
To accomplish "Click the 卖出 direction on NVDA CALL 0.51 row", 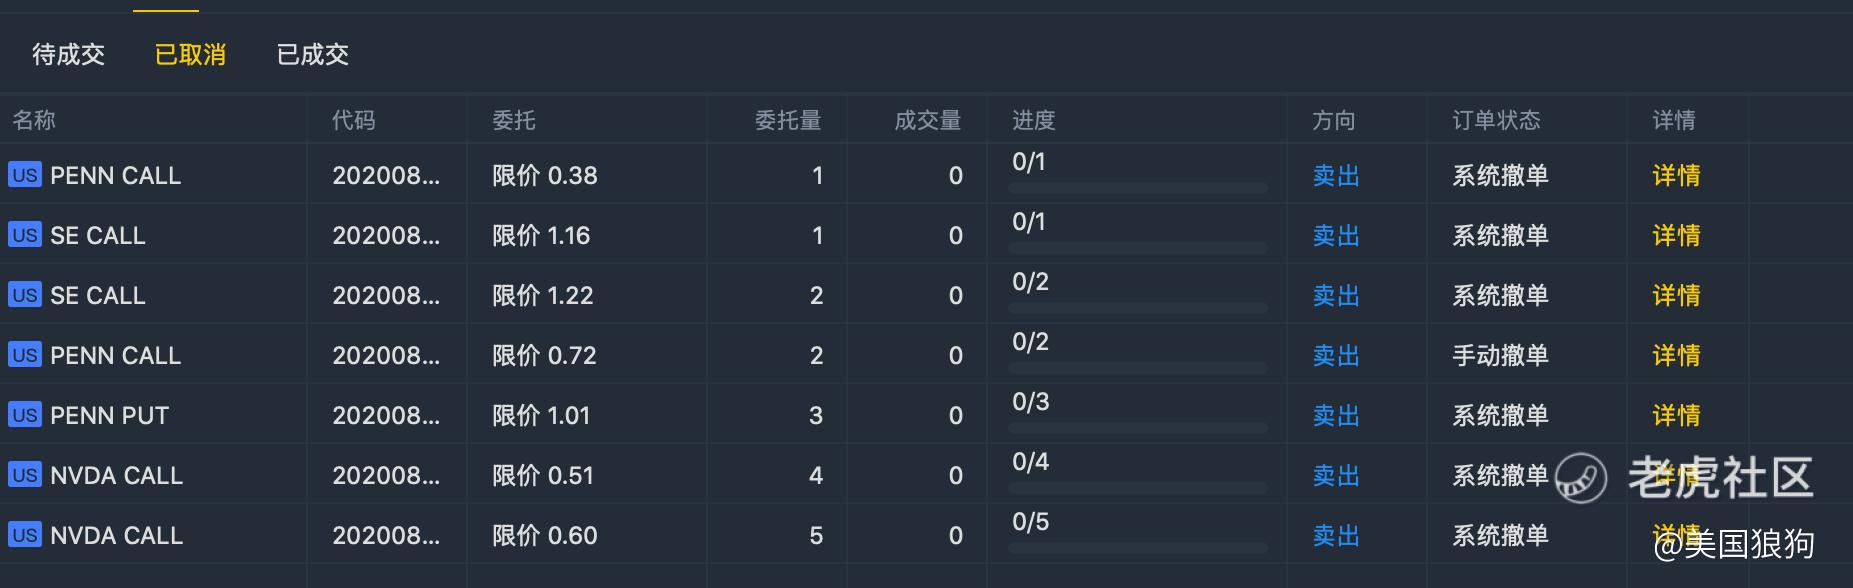I will click(x=1336, y=475).
